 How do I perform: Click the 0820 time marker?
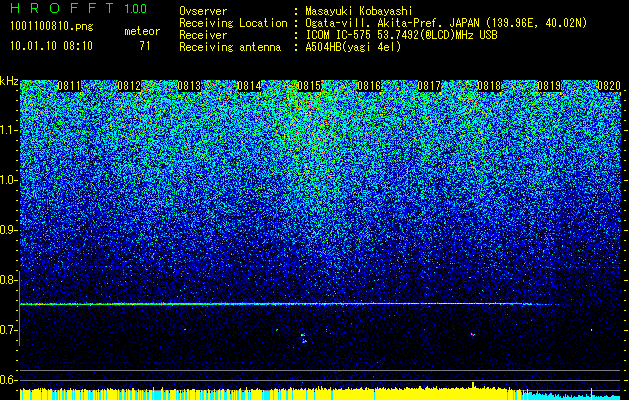(x=609, y=86)
